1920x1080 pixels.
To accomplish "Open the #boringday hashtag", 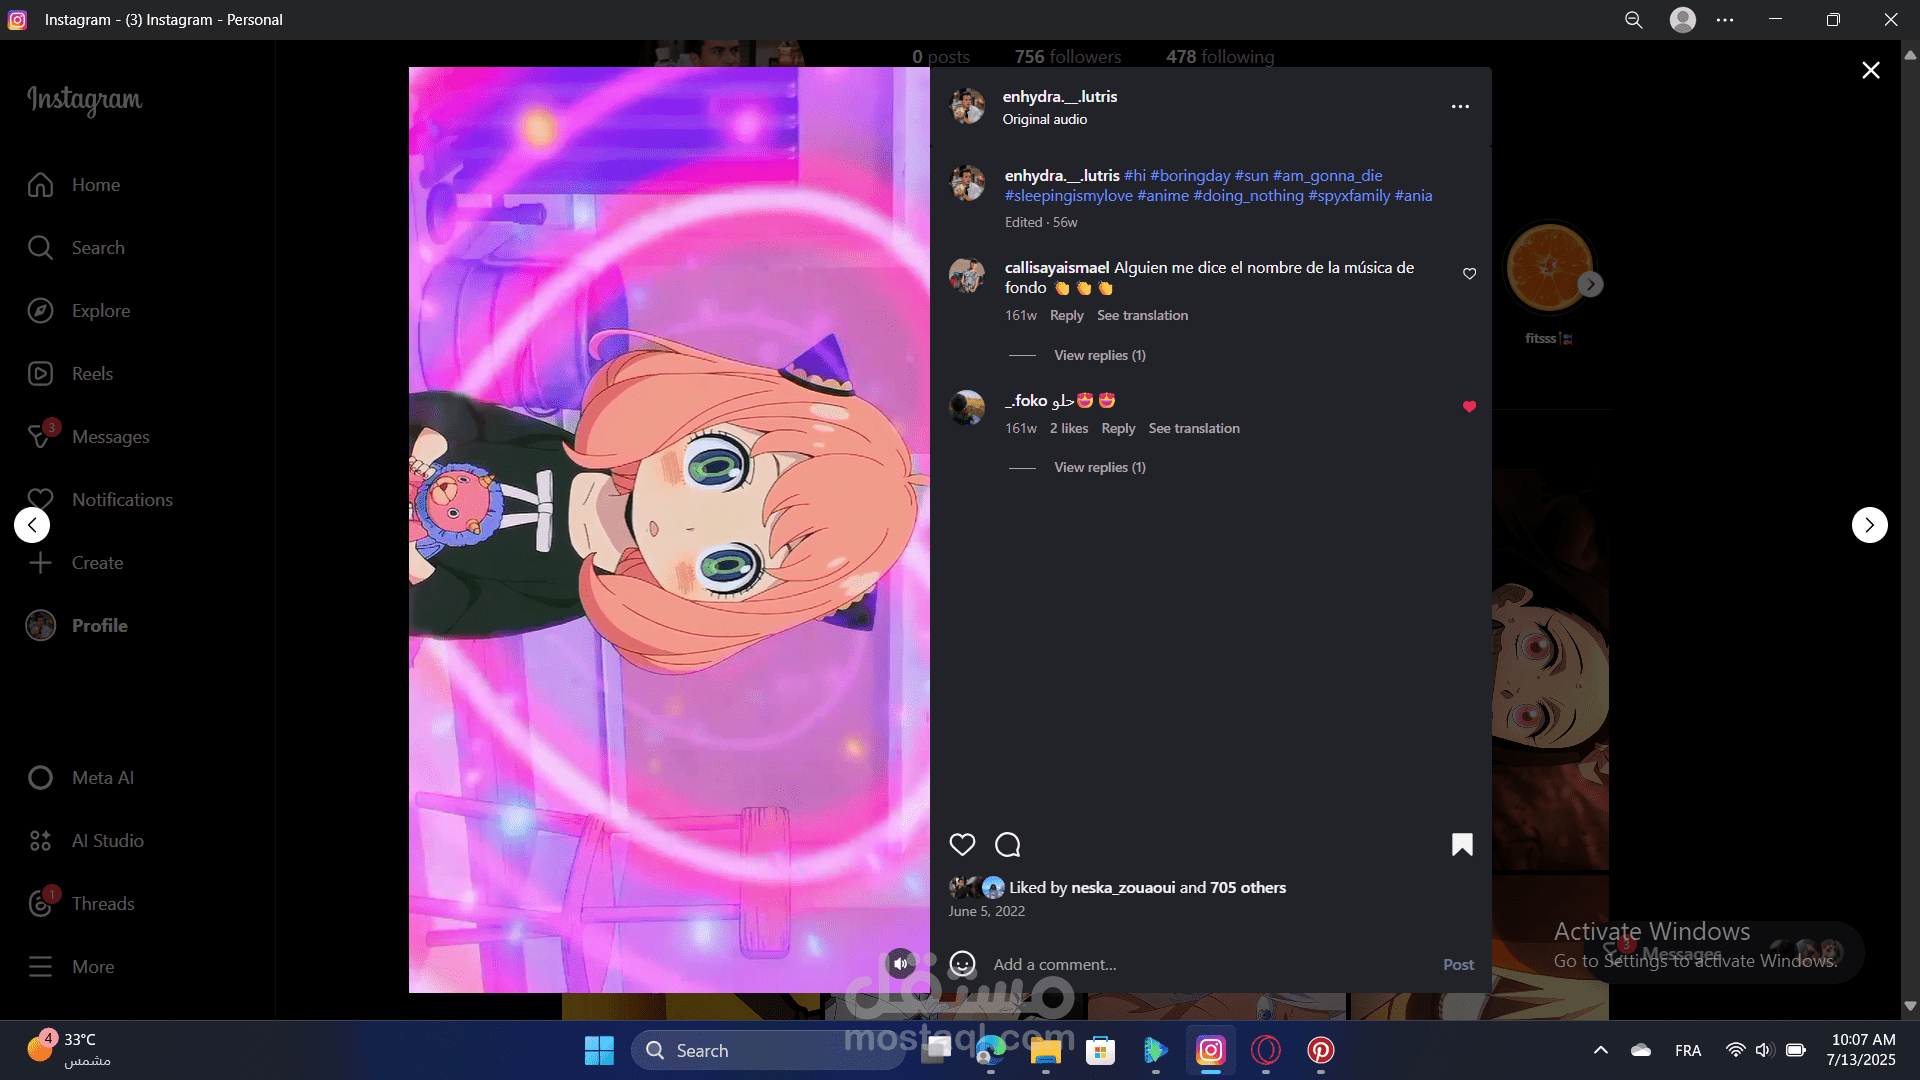I will pyautogui.click(x=1190, y=175).
